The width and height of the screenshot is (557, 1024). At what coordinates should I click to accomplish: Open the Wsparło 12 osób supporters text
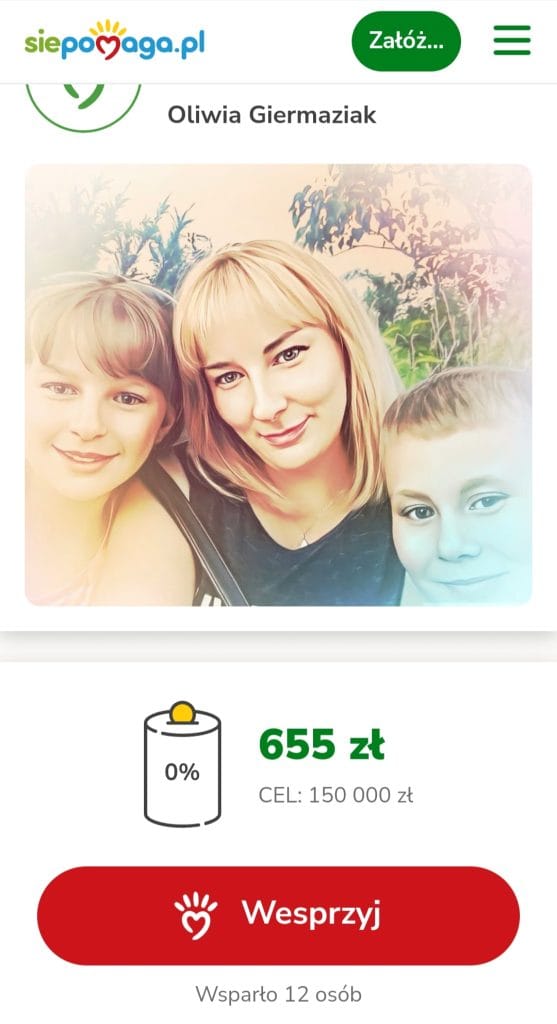[x=278, y=995]
